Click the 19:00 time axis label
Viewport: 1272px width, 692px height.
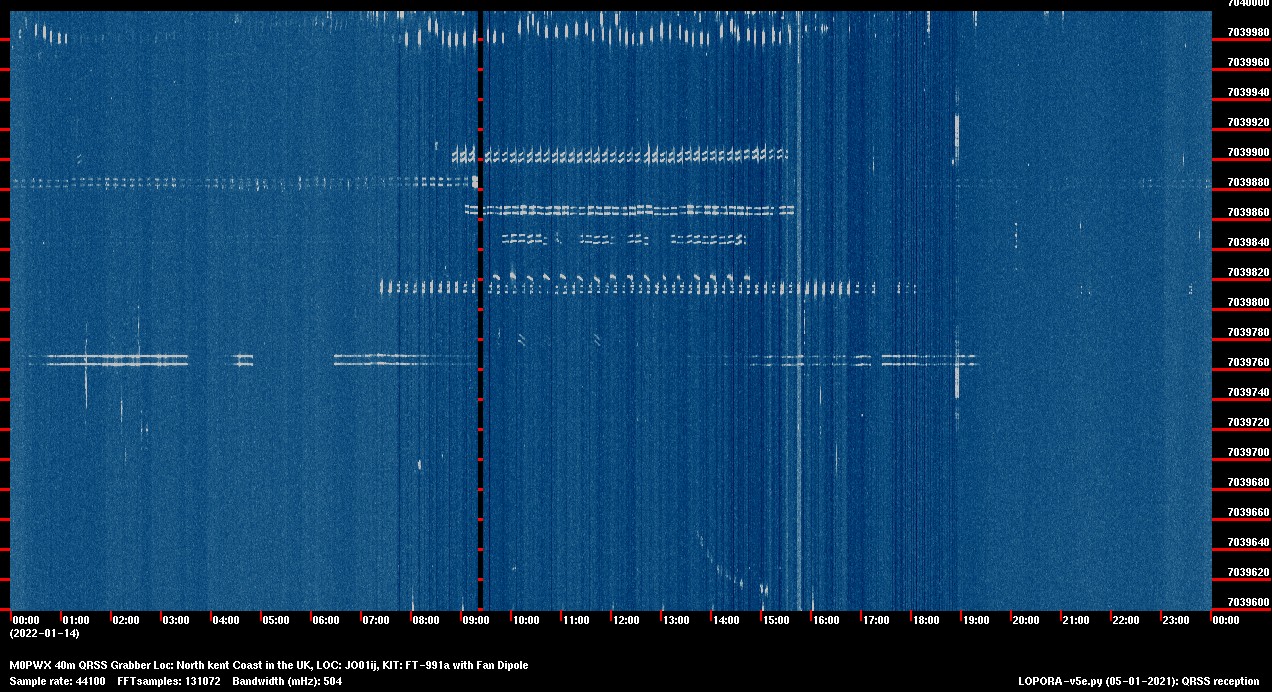coord(976,620)
